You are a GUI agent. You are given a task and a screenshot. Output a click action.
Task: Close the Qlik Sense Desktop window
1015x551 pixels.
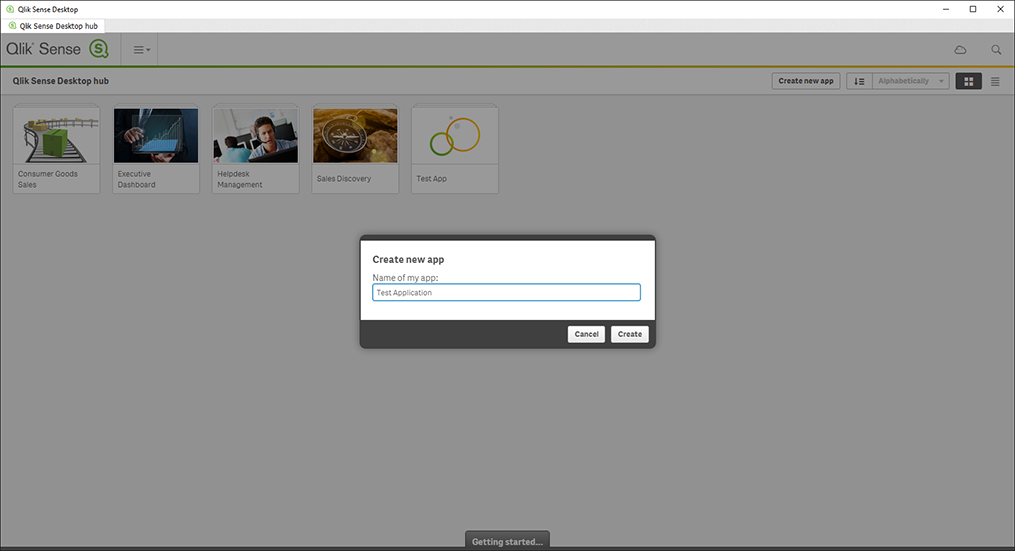coord(1000,9)
